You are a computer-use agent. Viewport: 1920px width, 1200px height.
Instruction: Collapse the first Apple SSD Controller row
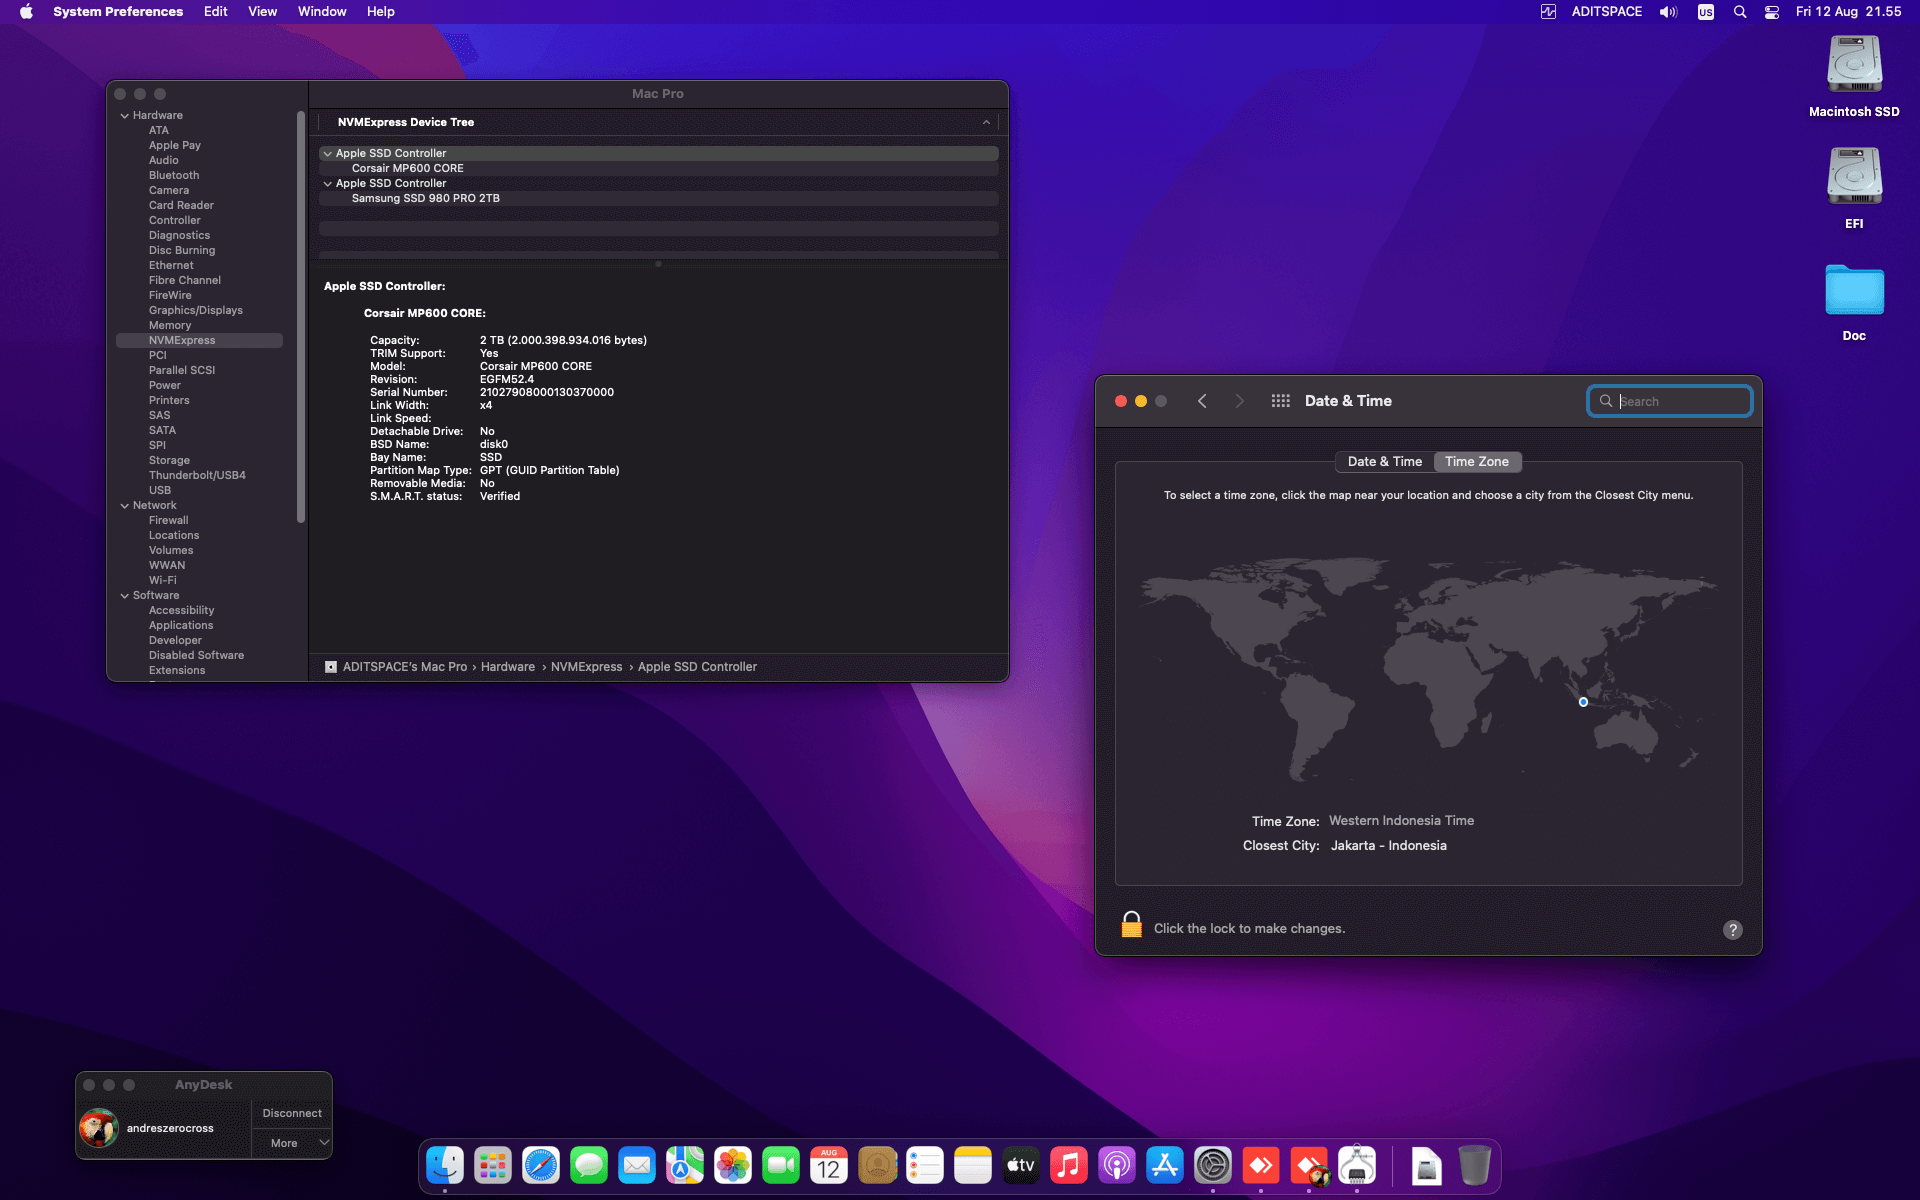[x=327, y=154]
